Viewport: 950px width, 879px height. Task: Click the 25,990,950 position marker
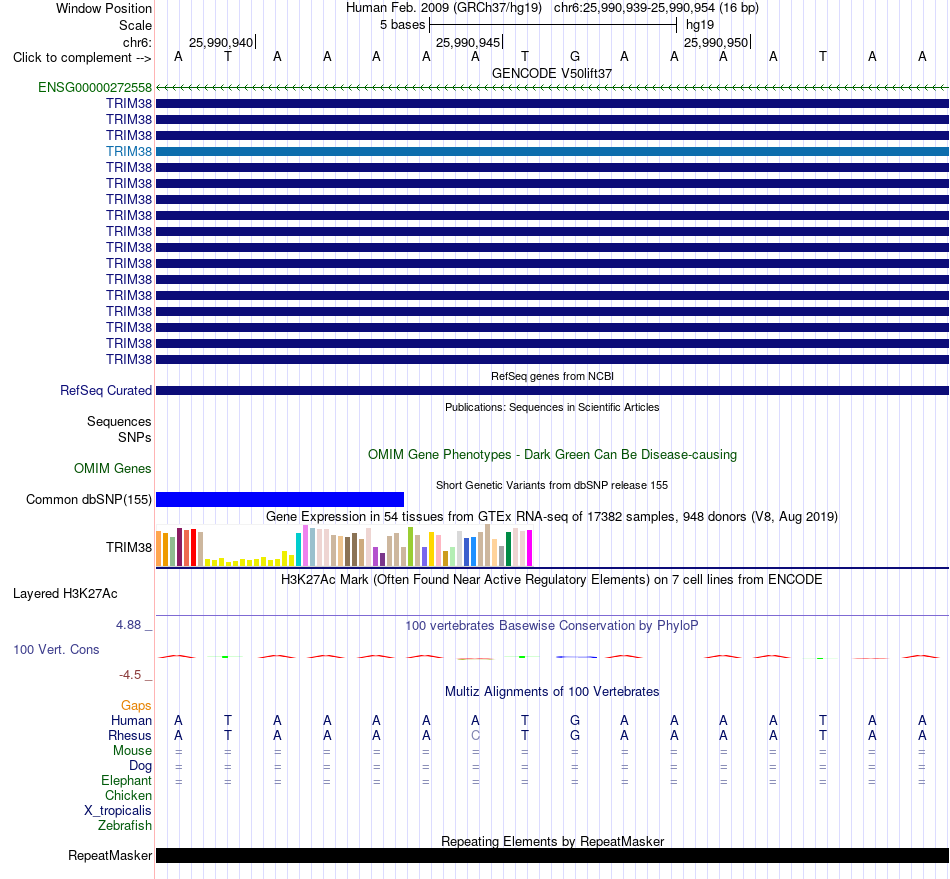tap(717, 42)
